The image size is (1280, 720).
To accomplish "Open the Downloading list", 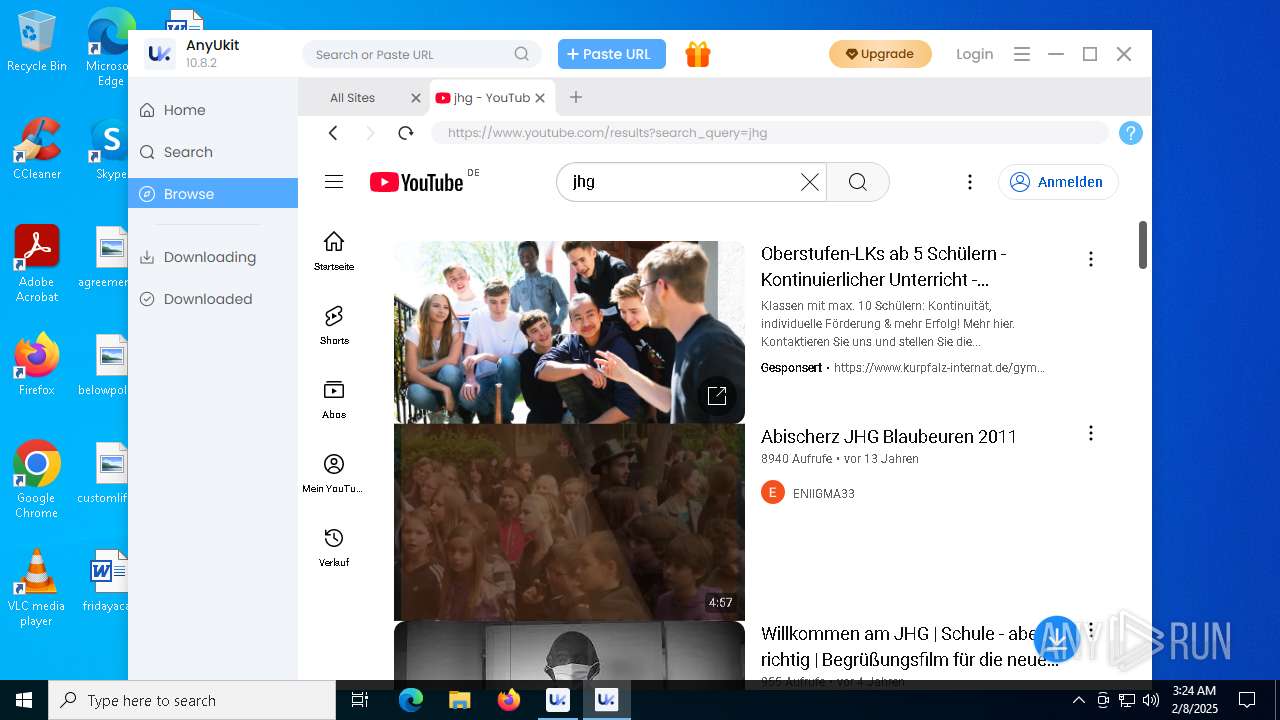I will (213, 257).
